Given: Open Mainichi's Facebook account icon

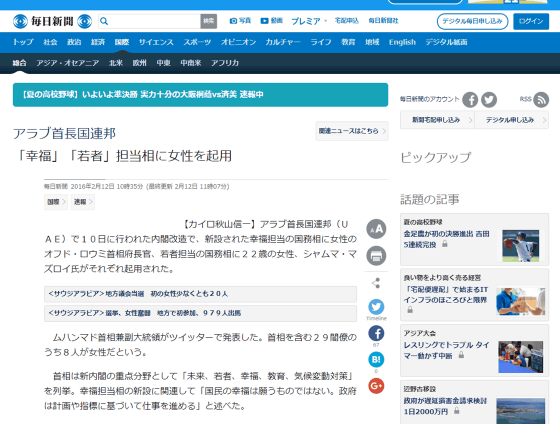Looking at the screenshot, I should click(x=470, y=100).
